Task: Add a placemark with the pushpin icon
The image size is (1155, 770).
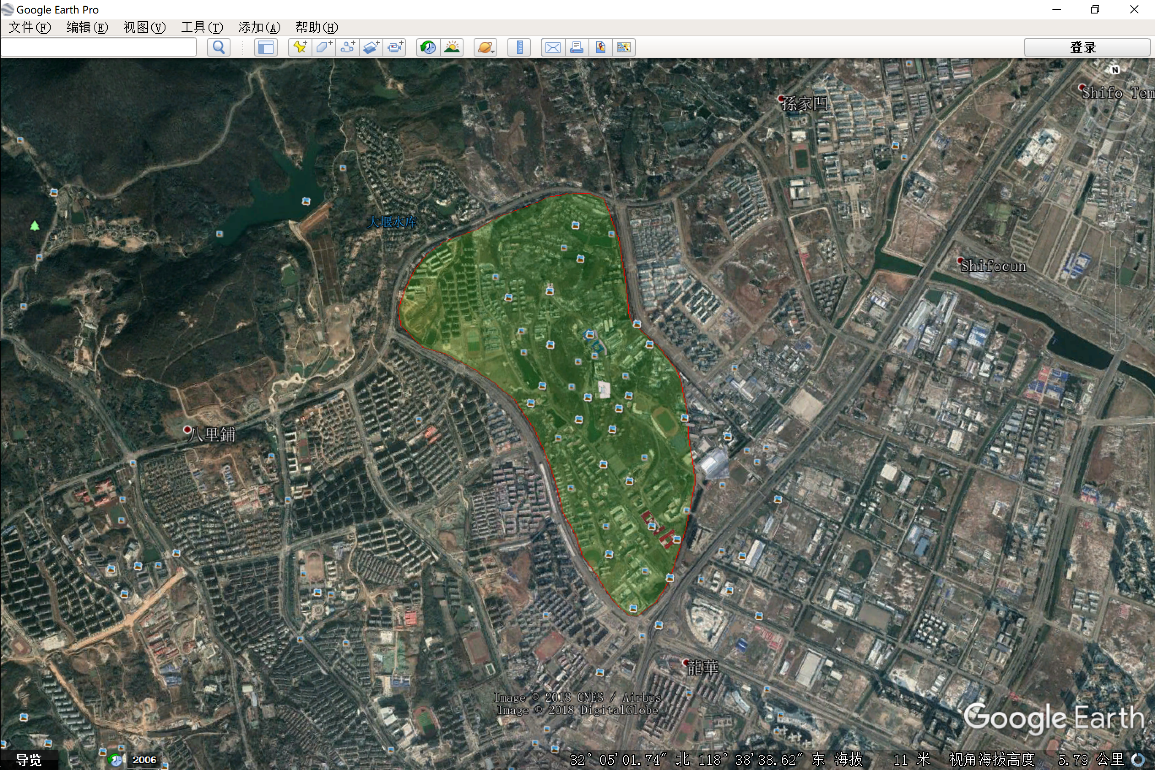Action: tap(300, 47)
